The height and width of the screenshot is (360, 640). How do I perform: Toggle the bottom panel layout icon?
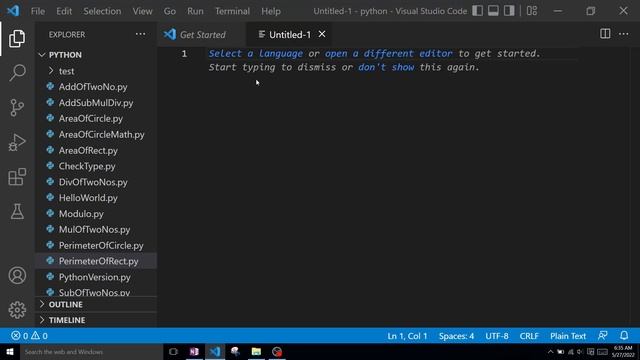tap(493, 11)
